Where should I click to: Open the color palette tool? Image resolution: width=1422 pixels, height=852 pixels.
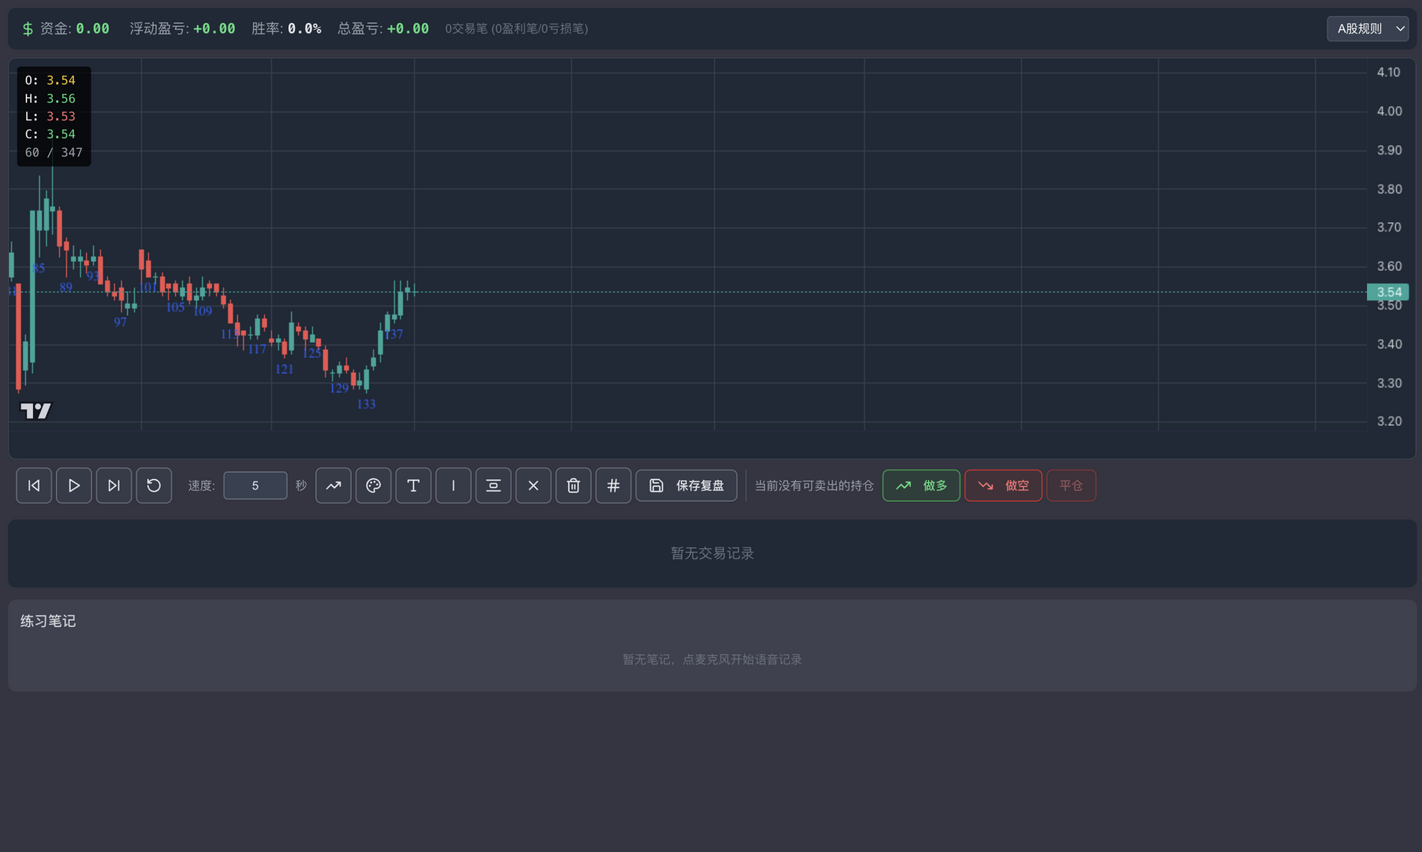[x=374, y=486]
